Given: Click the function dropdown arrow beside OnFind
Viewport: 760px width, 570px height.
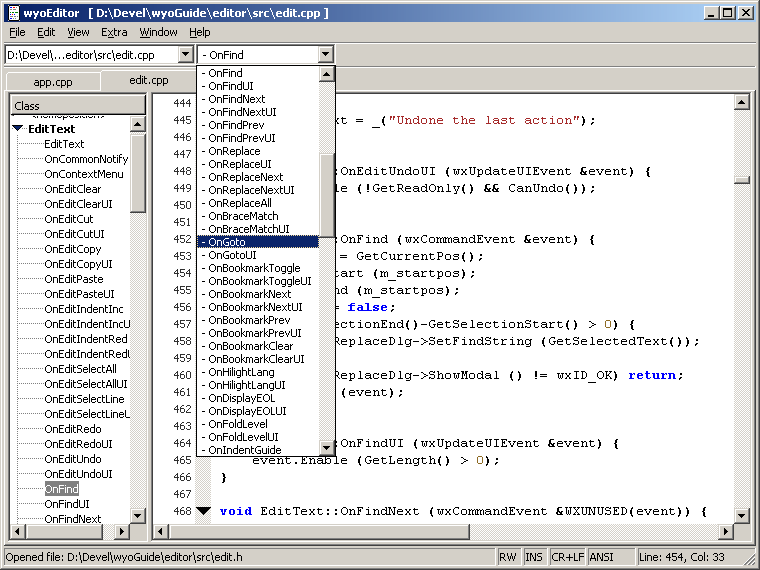Looking at the screenshot, I should click(x=325, y=55).
